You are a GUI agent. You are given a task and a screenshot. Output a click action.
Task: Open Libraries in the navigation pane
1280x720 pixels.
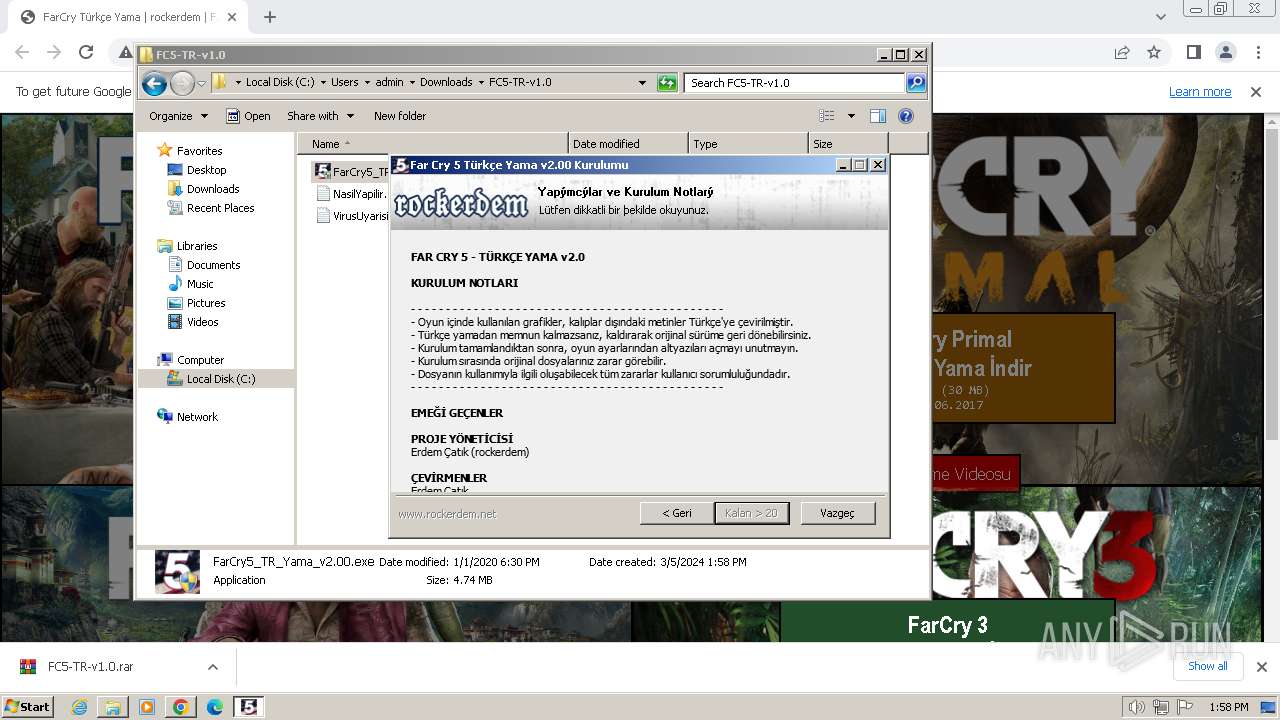point(197,246)
